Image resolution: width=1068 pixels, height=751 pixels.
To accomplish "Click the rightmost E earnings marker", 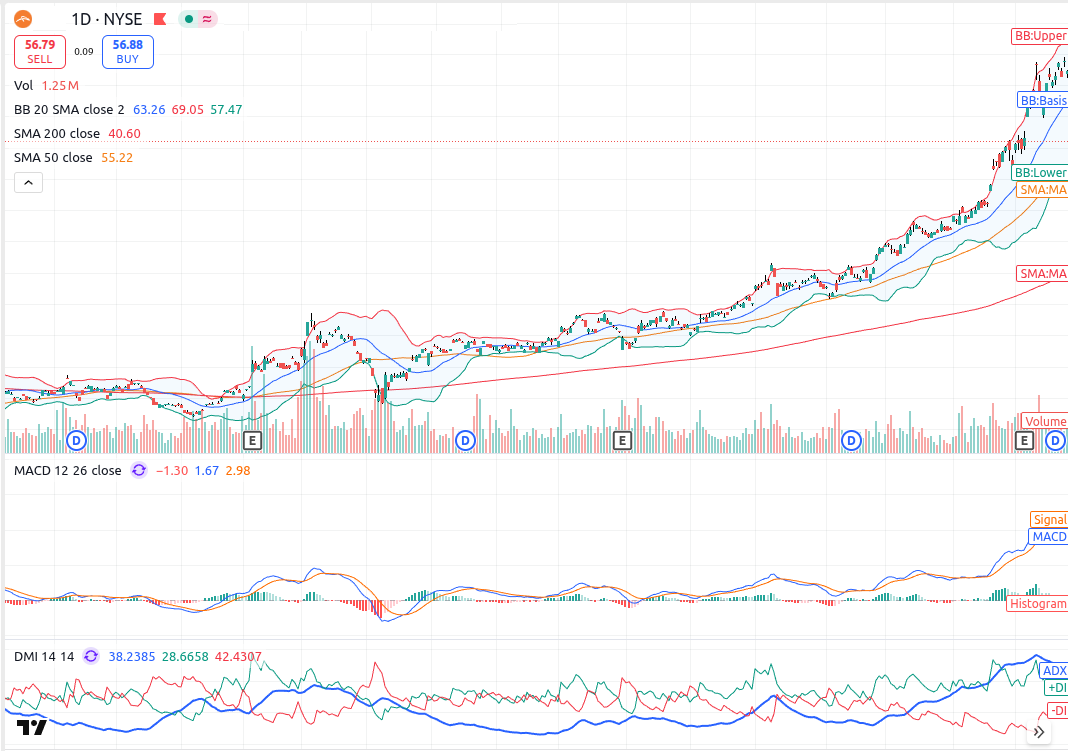I will (x=1024, y=439).
